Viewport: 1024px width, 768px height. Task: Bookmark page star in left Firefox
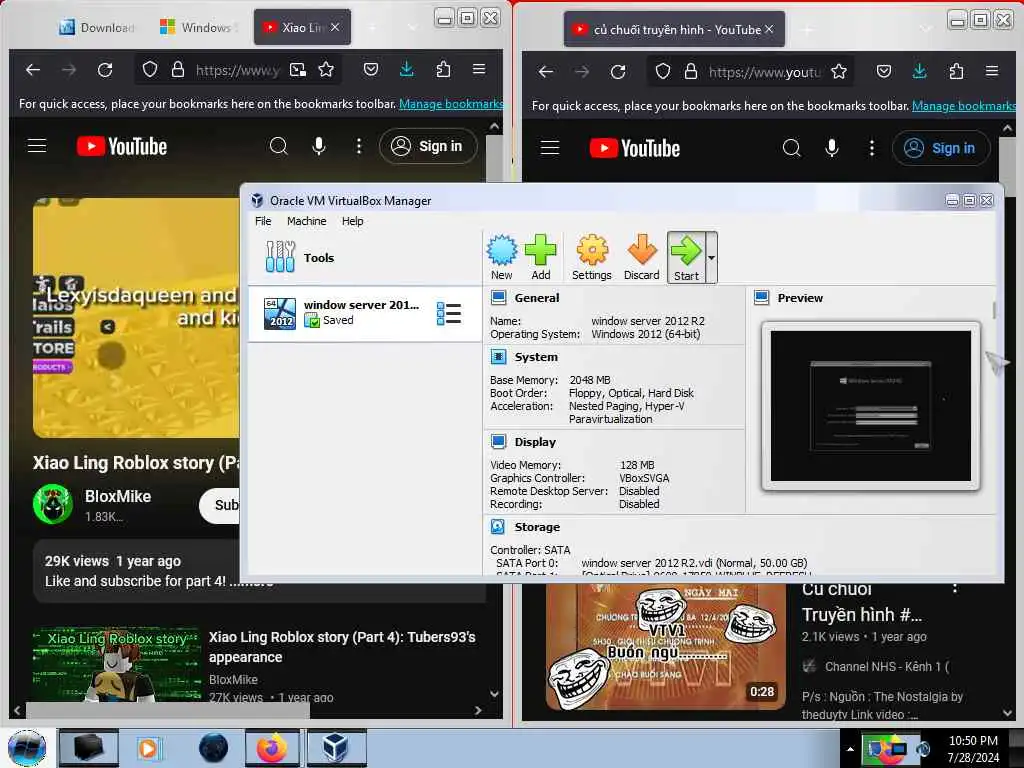pyautogui.click(x=326, y=69)
